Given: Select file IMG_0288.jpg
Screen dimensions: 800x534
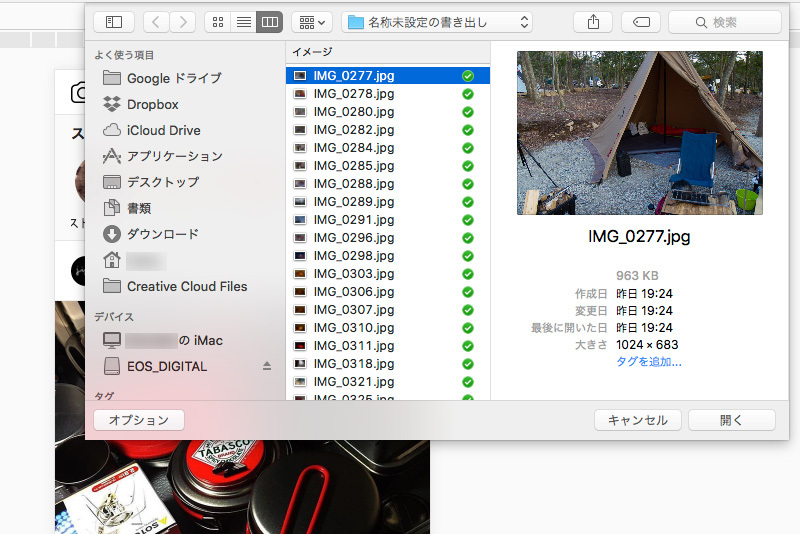Looking at the screenshot, I should 388,184.
